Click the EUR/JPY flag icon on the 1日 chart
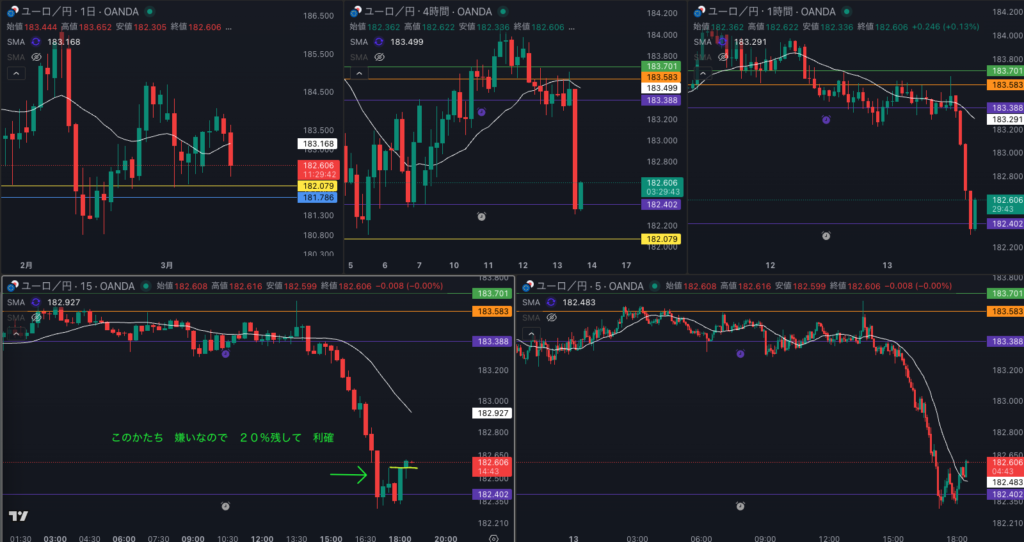The width and height of the screenshot is (1024, 542). (11, 11)
